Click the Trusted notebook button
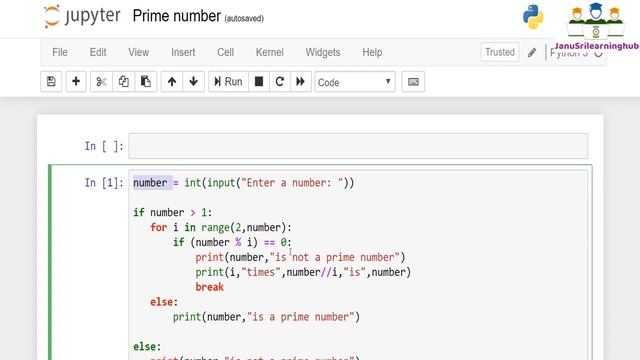This screenshot has width=640, height=360. pyautogui.click(x=500, y=52)
